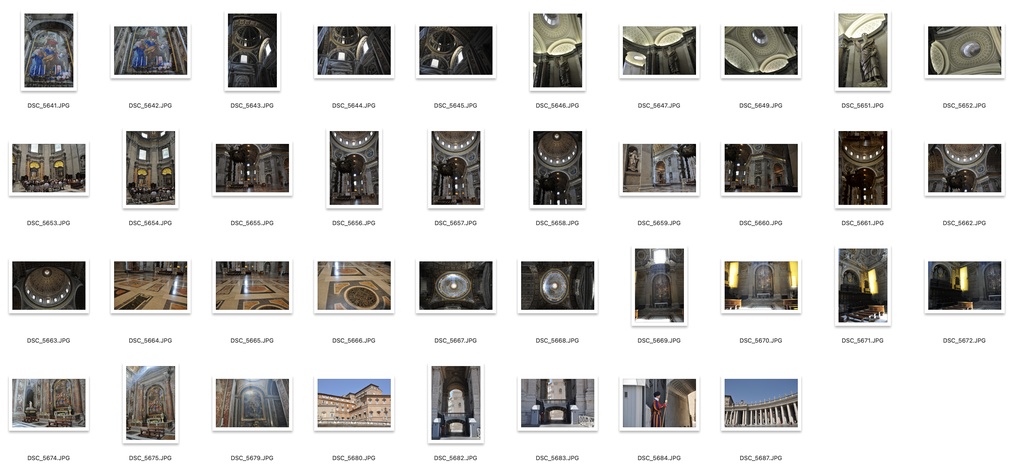Open the DSC_5679.JPG thumbnail image
Viewport: 1024px width, 468px height.
coord(252,403)
